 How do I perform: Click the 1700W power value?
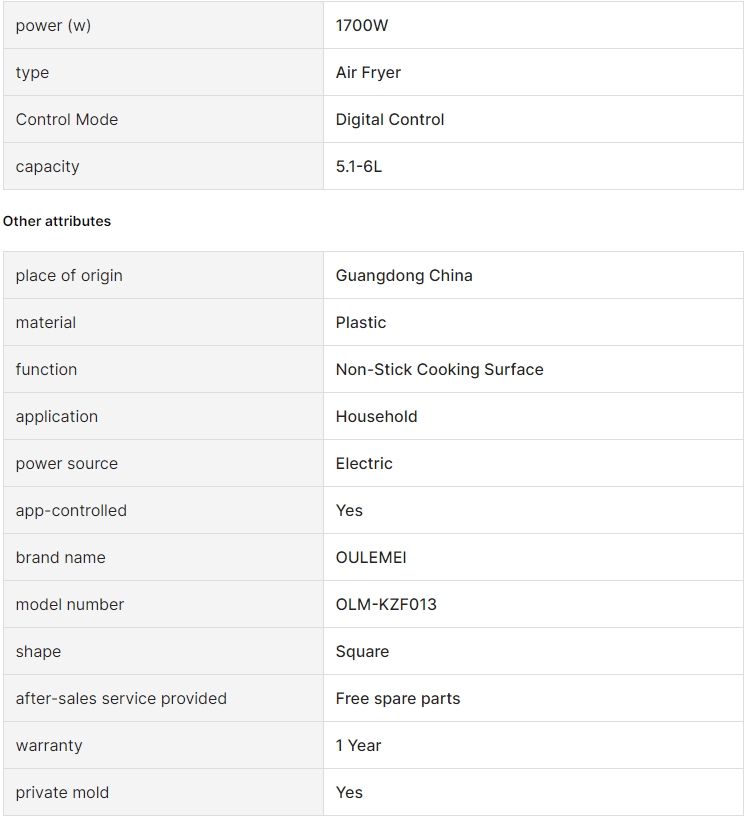pyautogui.click(x=361, y=26)
